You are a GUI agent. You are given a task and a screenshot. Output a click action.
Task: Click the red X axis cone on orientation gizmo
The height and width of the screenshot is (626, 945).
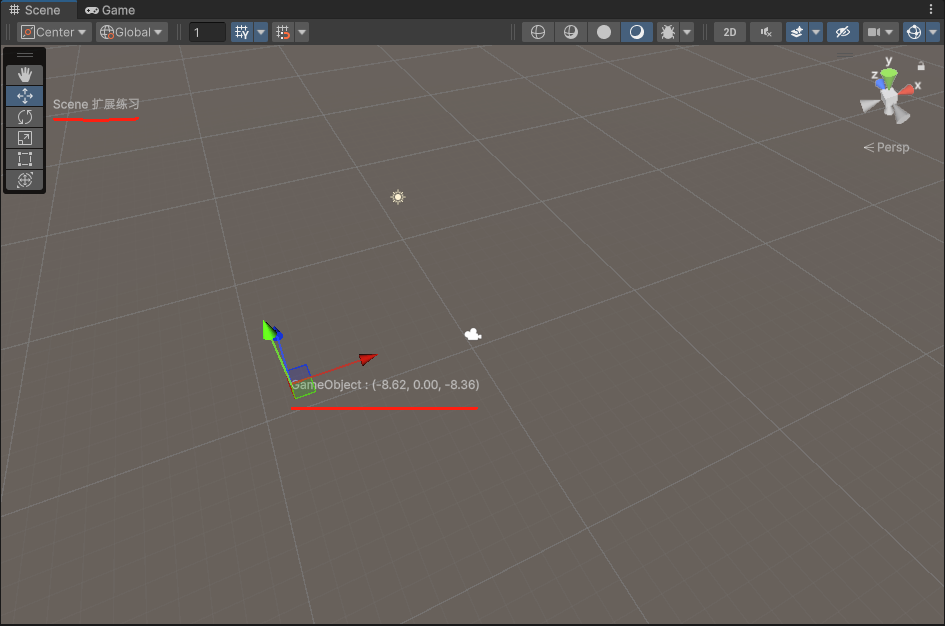coord(906,91)
